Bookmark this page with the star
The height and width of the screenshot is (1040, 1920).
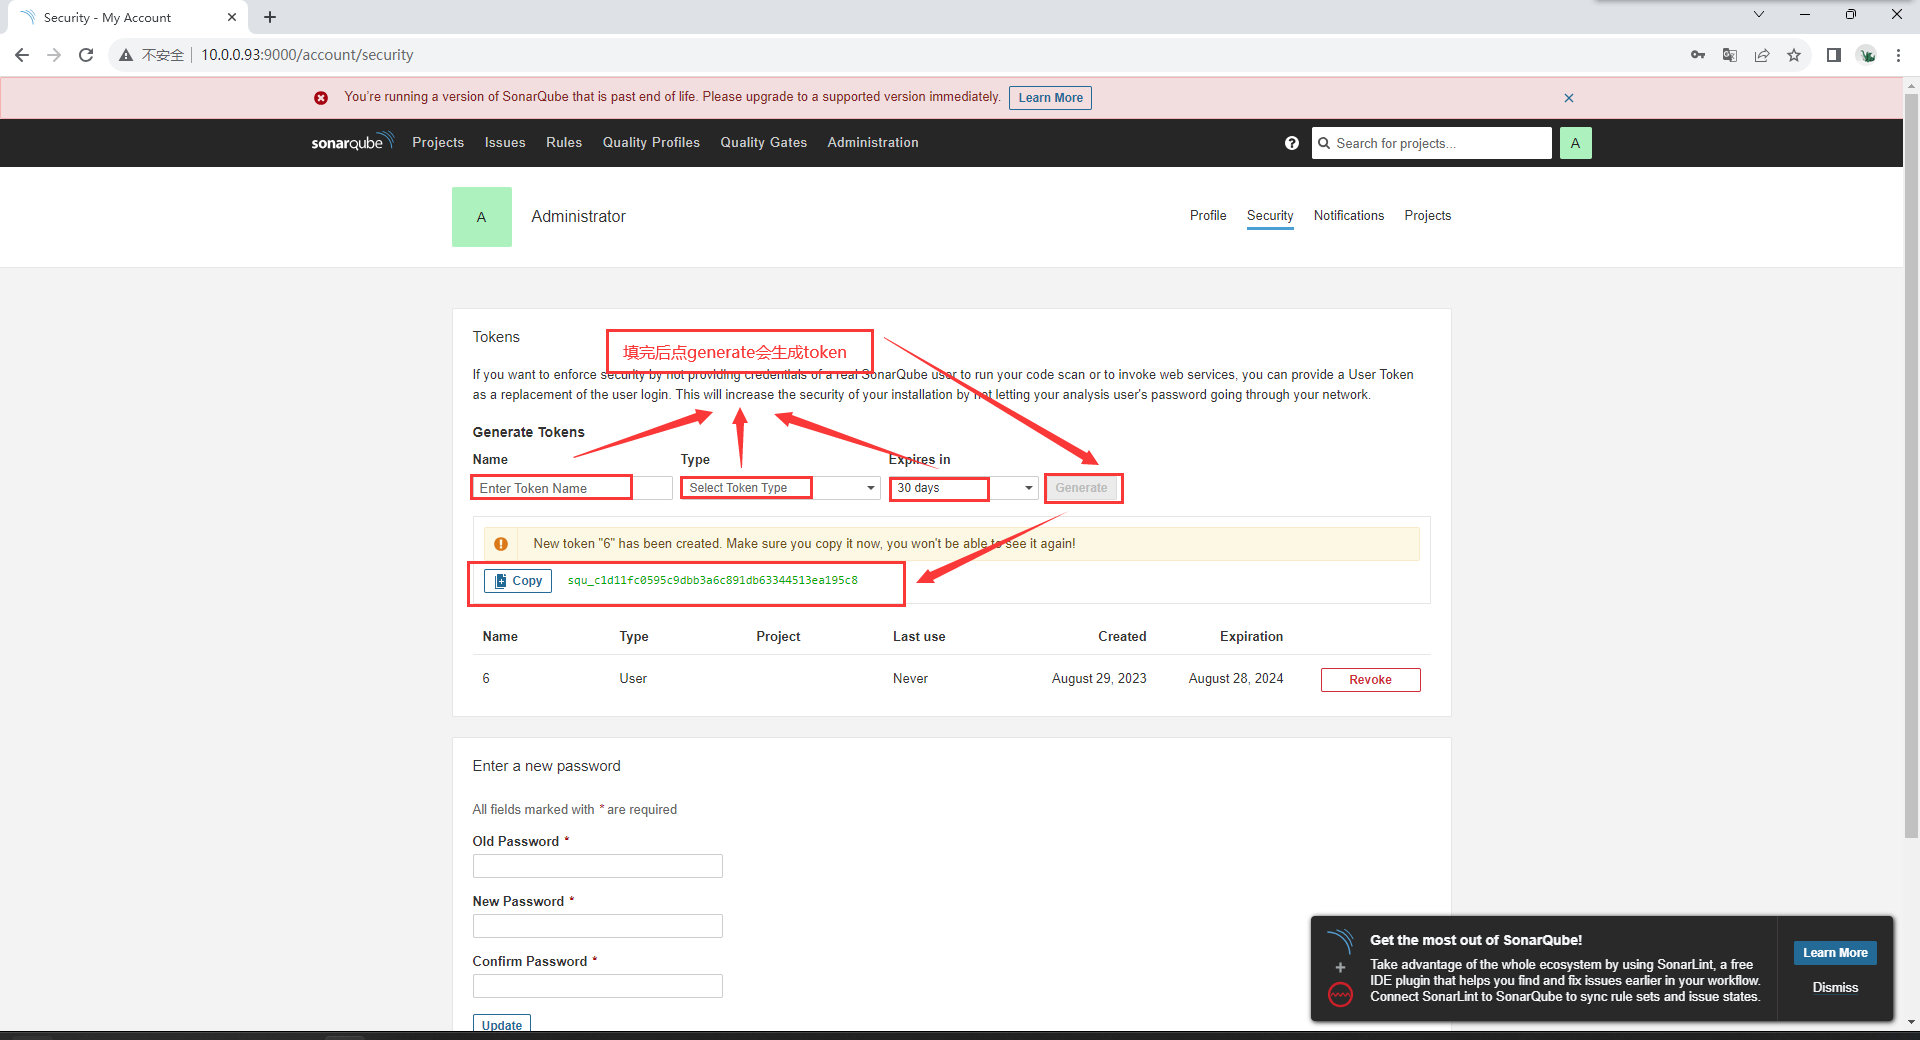click(1794, 55)
